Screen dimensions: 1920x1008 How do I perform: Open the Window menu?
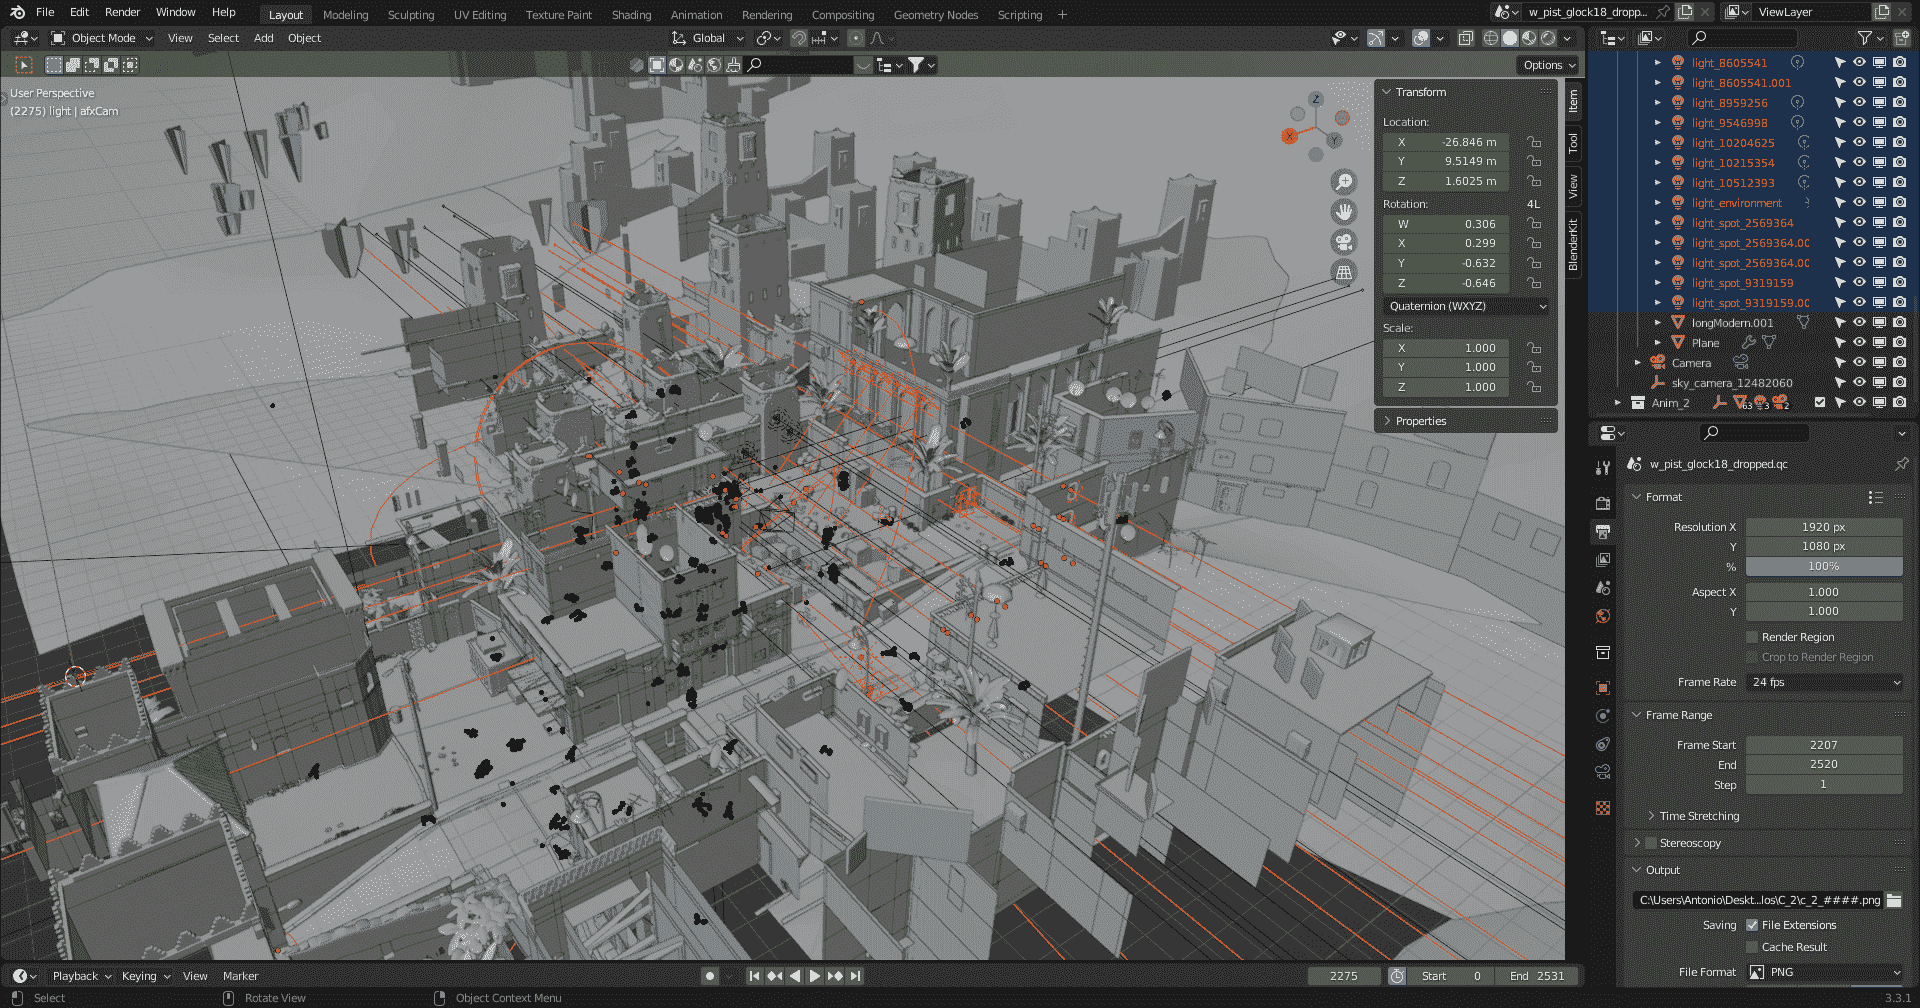point(175,12)
